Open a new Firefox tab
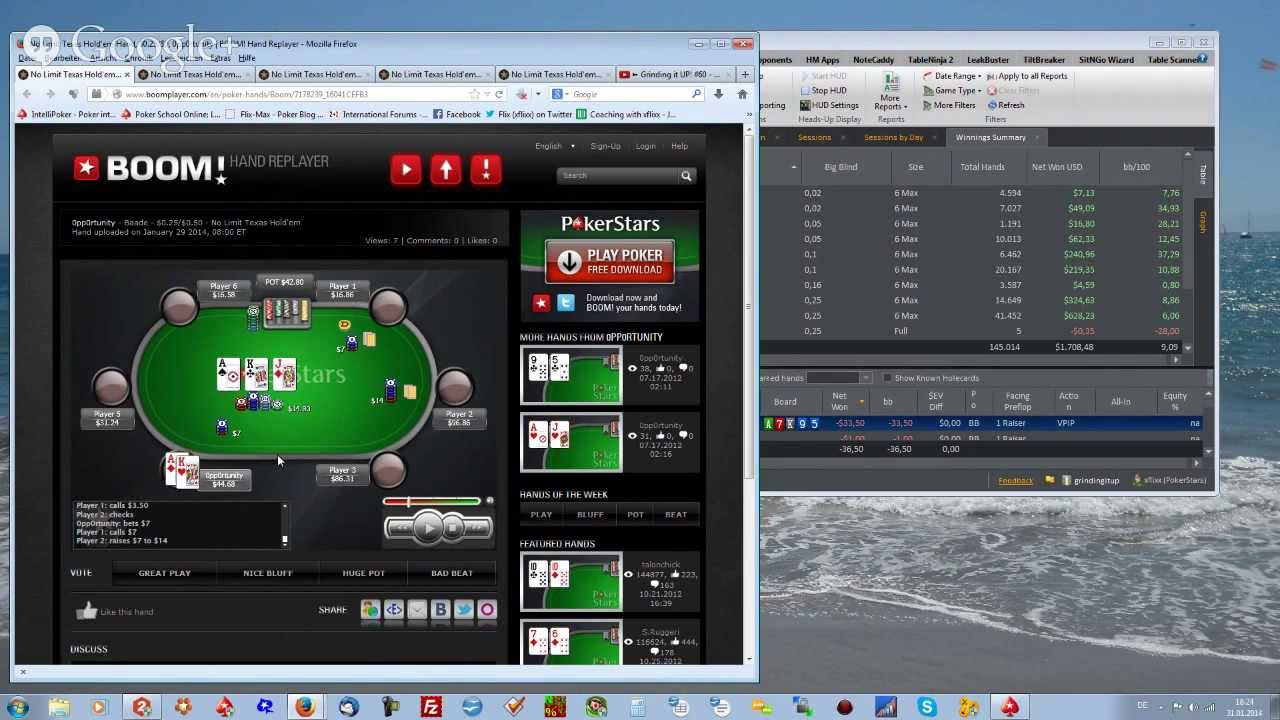1280x720 pixels. click(744, 74)
